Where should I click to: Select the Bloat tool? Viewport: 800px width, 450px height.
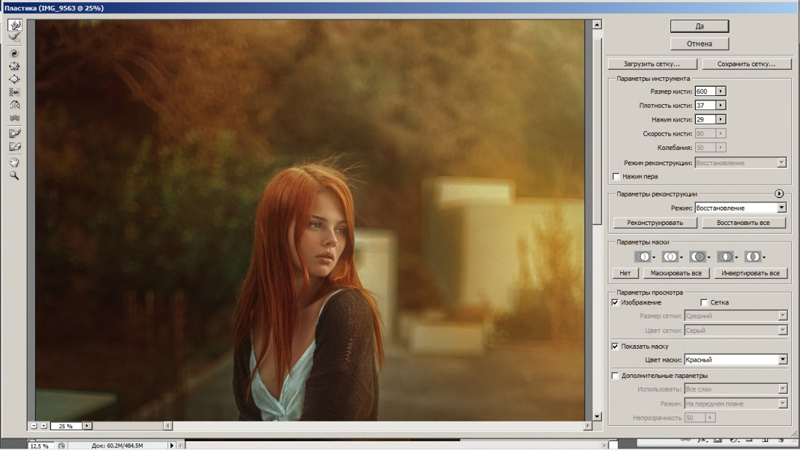15,79
